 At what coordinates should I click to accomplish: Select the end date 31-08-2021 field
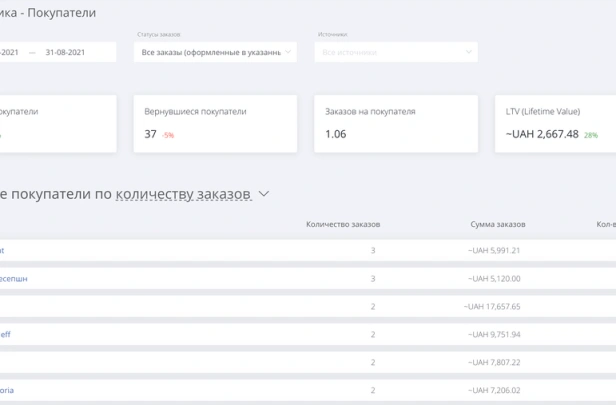click(74, 52)
